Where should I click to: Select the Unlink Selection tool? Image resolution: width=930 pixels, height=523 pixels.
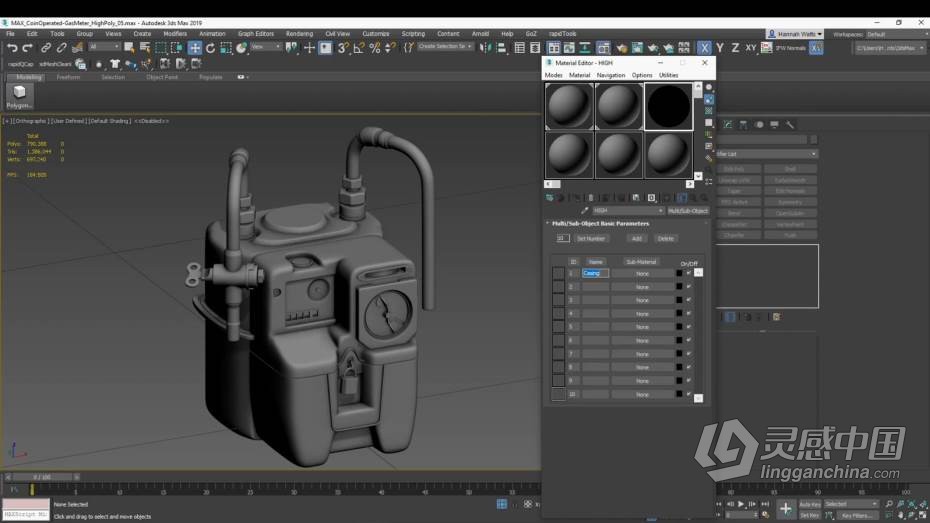61,48
